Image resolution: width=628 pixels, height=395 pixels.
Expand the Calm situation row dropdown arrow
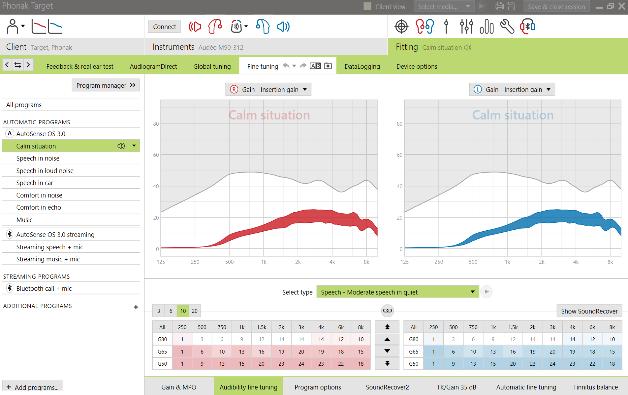(134, 146)
